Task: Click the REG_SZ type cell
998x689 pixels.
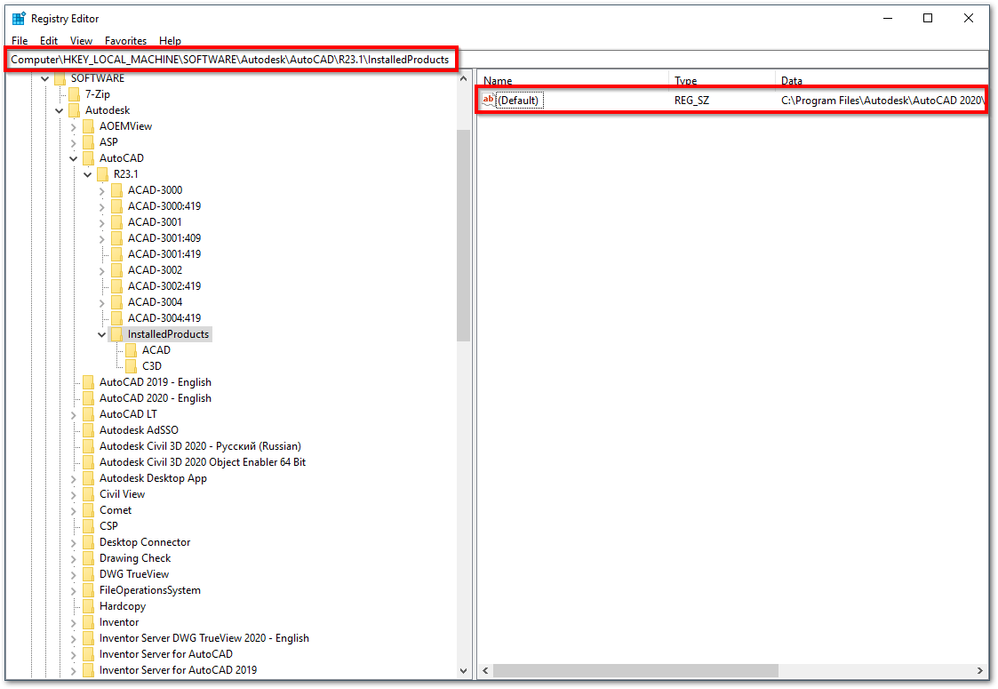Action: pos(692,101)
